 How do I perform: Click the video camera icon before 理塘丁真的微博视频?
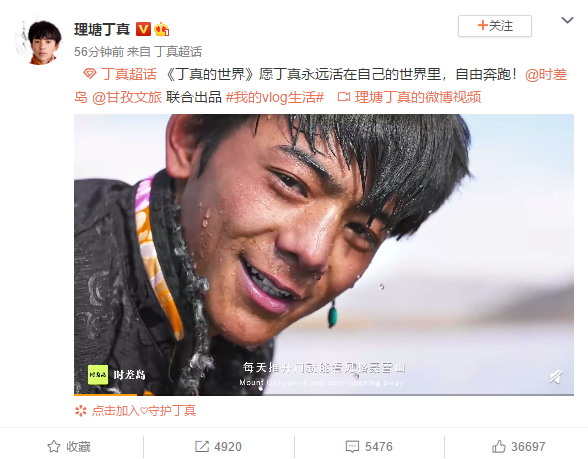coord(344,97)
